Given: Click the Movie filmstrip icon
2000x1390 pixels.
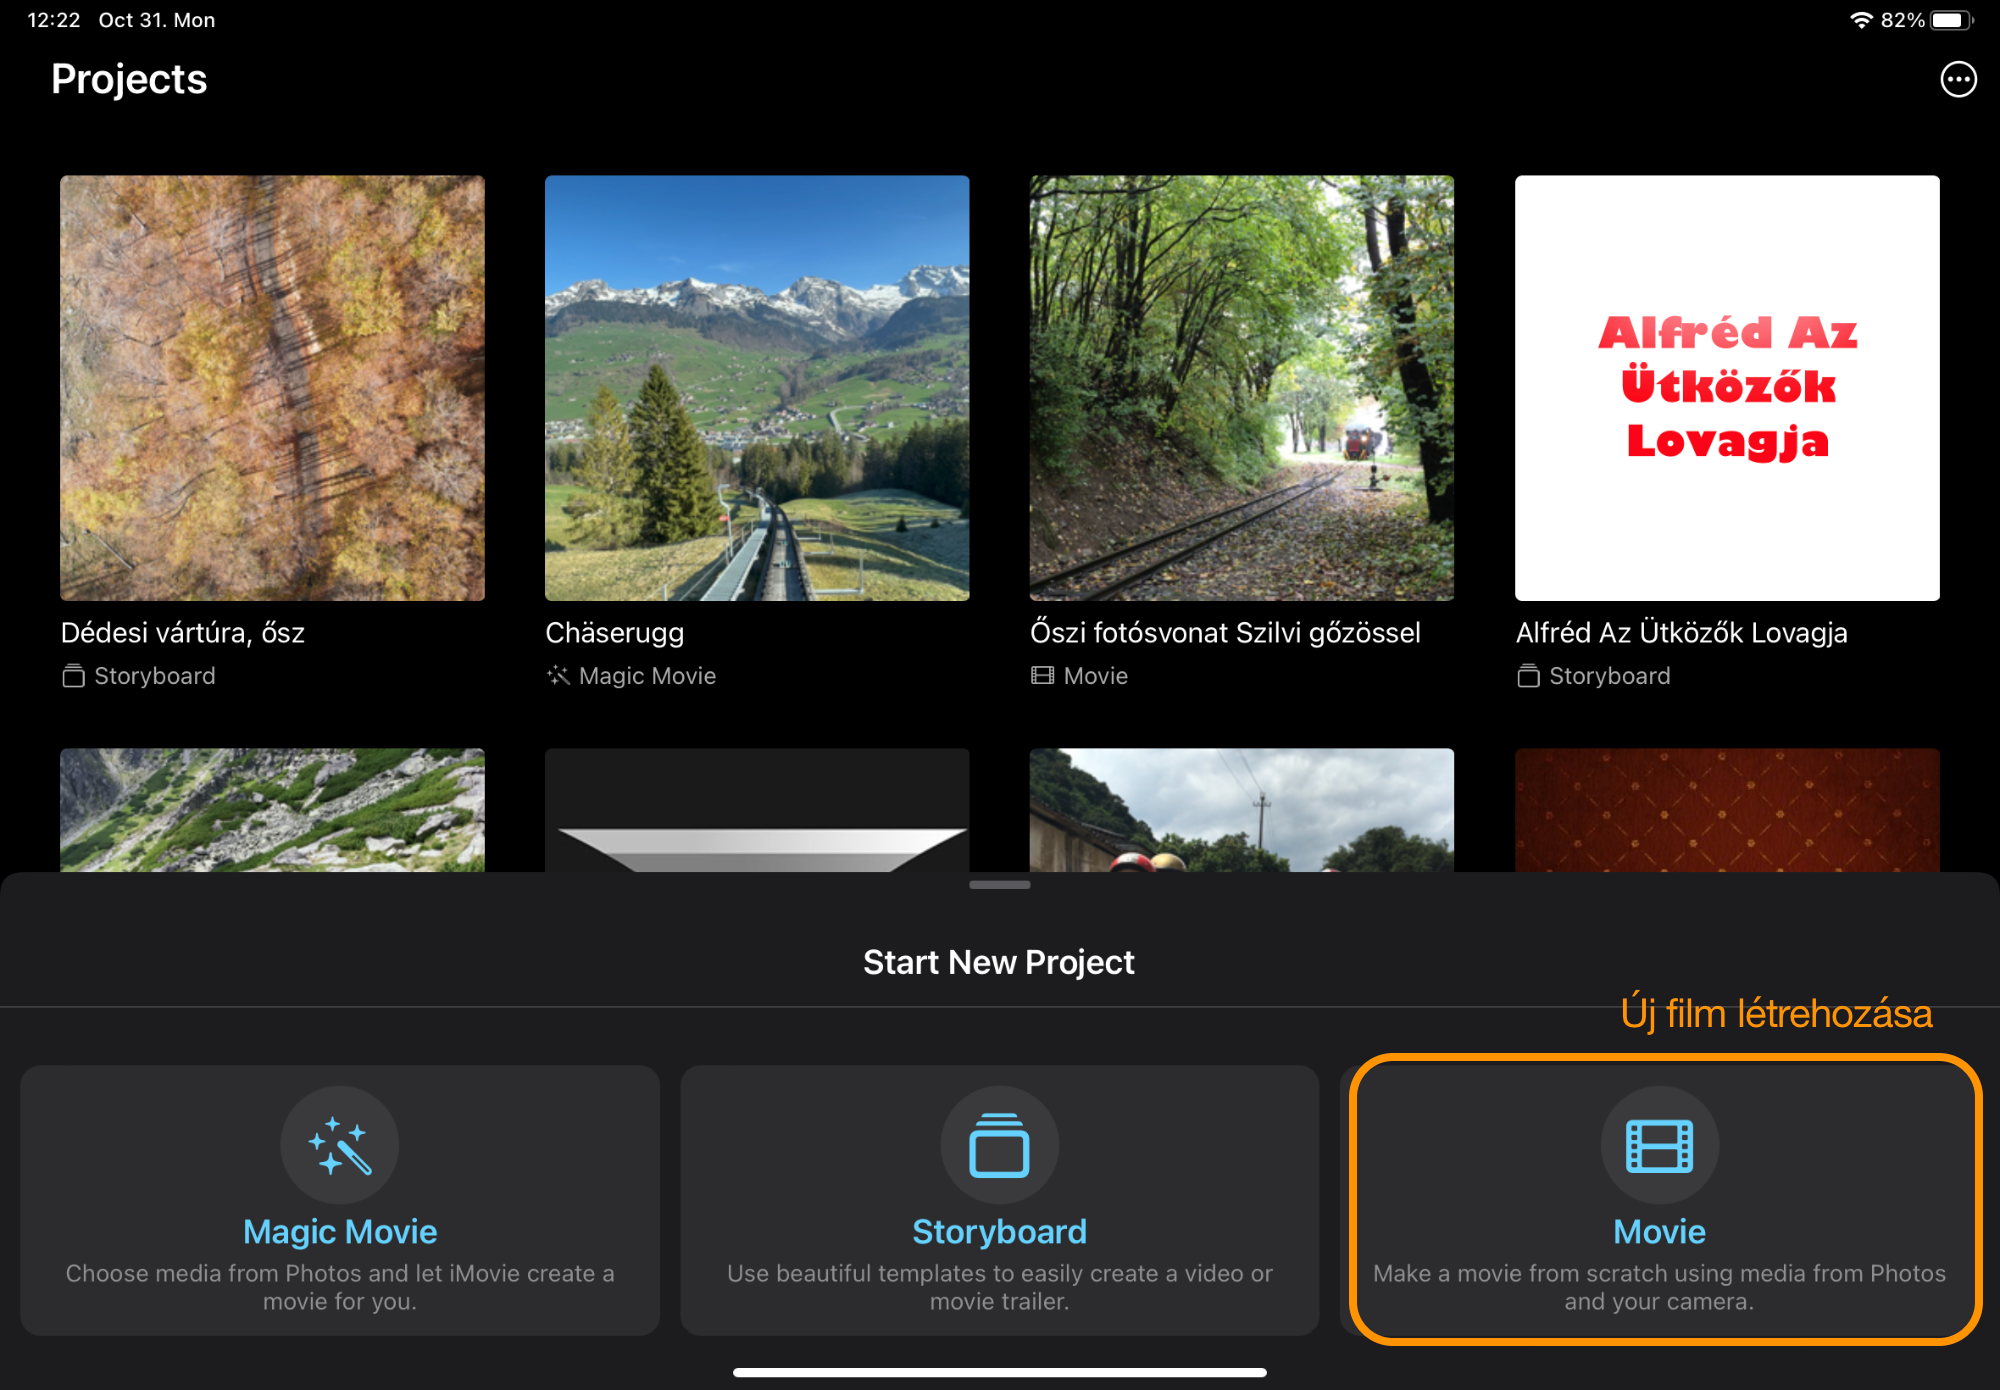Looking at the screenshot, I should pos(1659,1145).
